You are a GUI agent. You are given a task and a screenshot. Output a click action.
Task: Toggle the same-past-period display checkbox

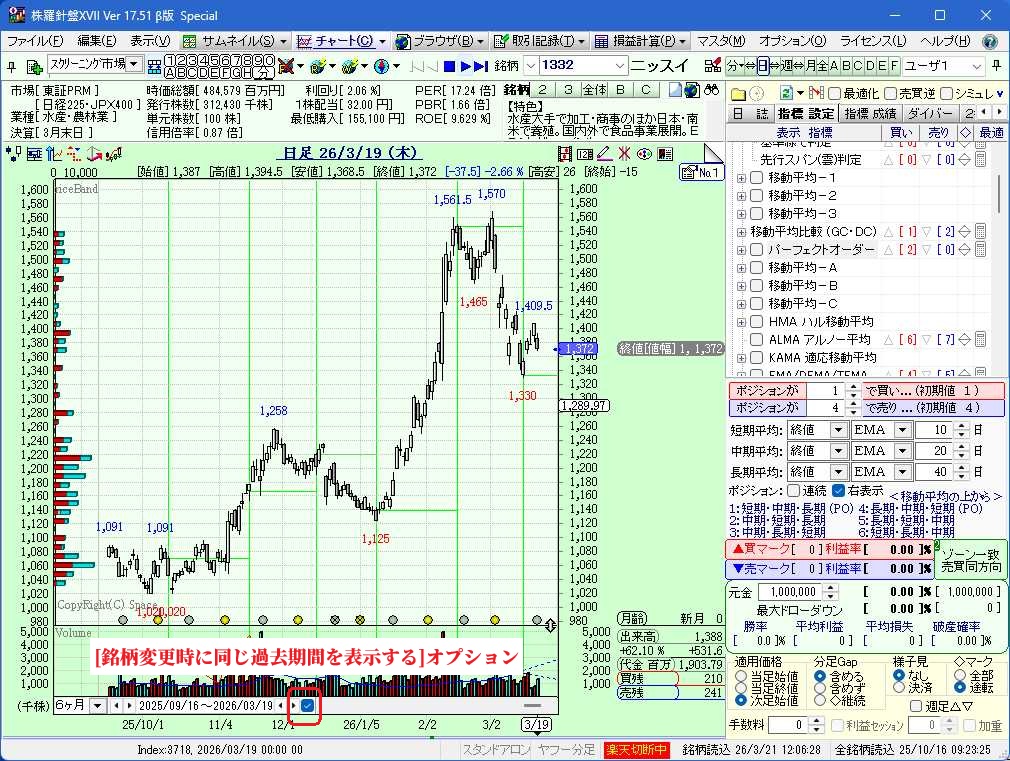[x=308, y=706]
